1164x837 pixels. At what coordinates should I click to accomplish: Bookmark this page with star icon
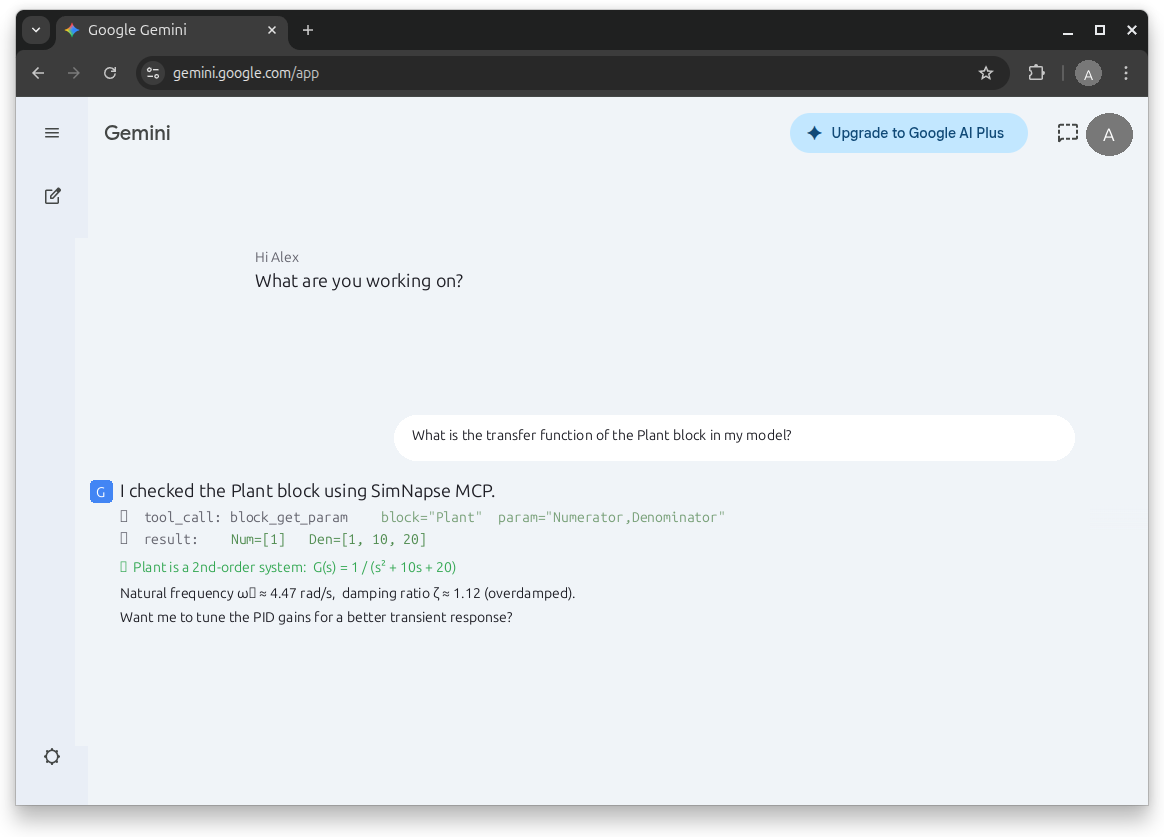click(986, 73)
